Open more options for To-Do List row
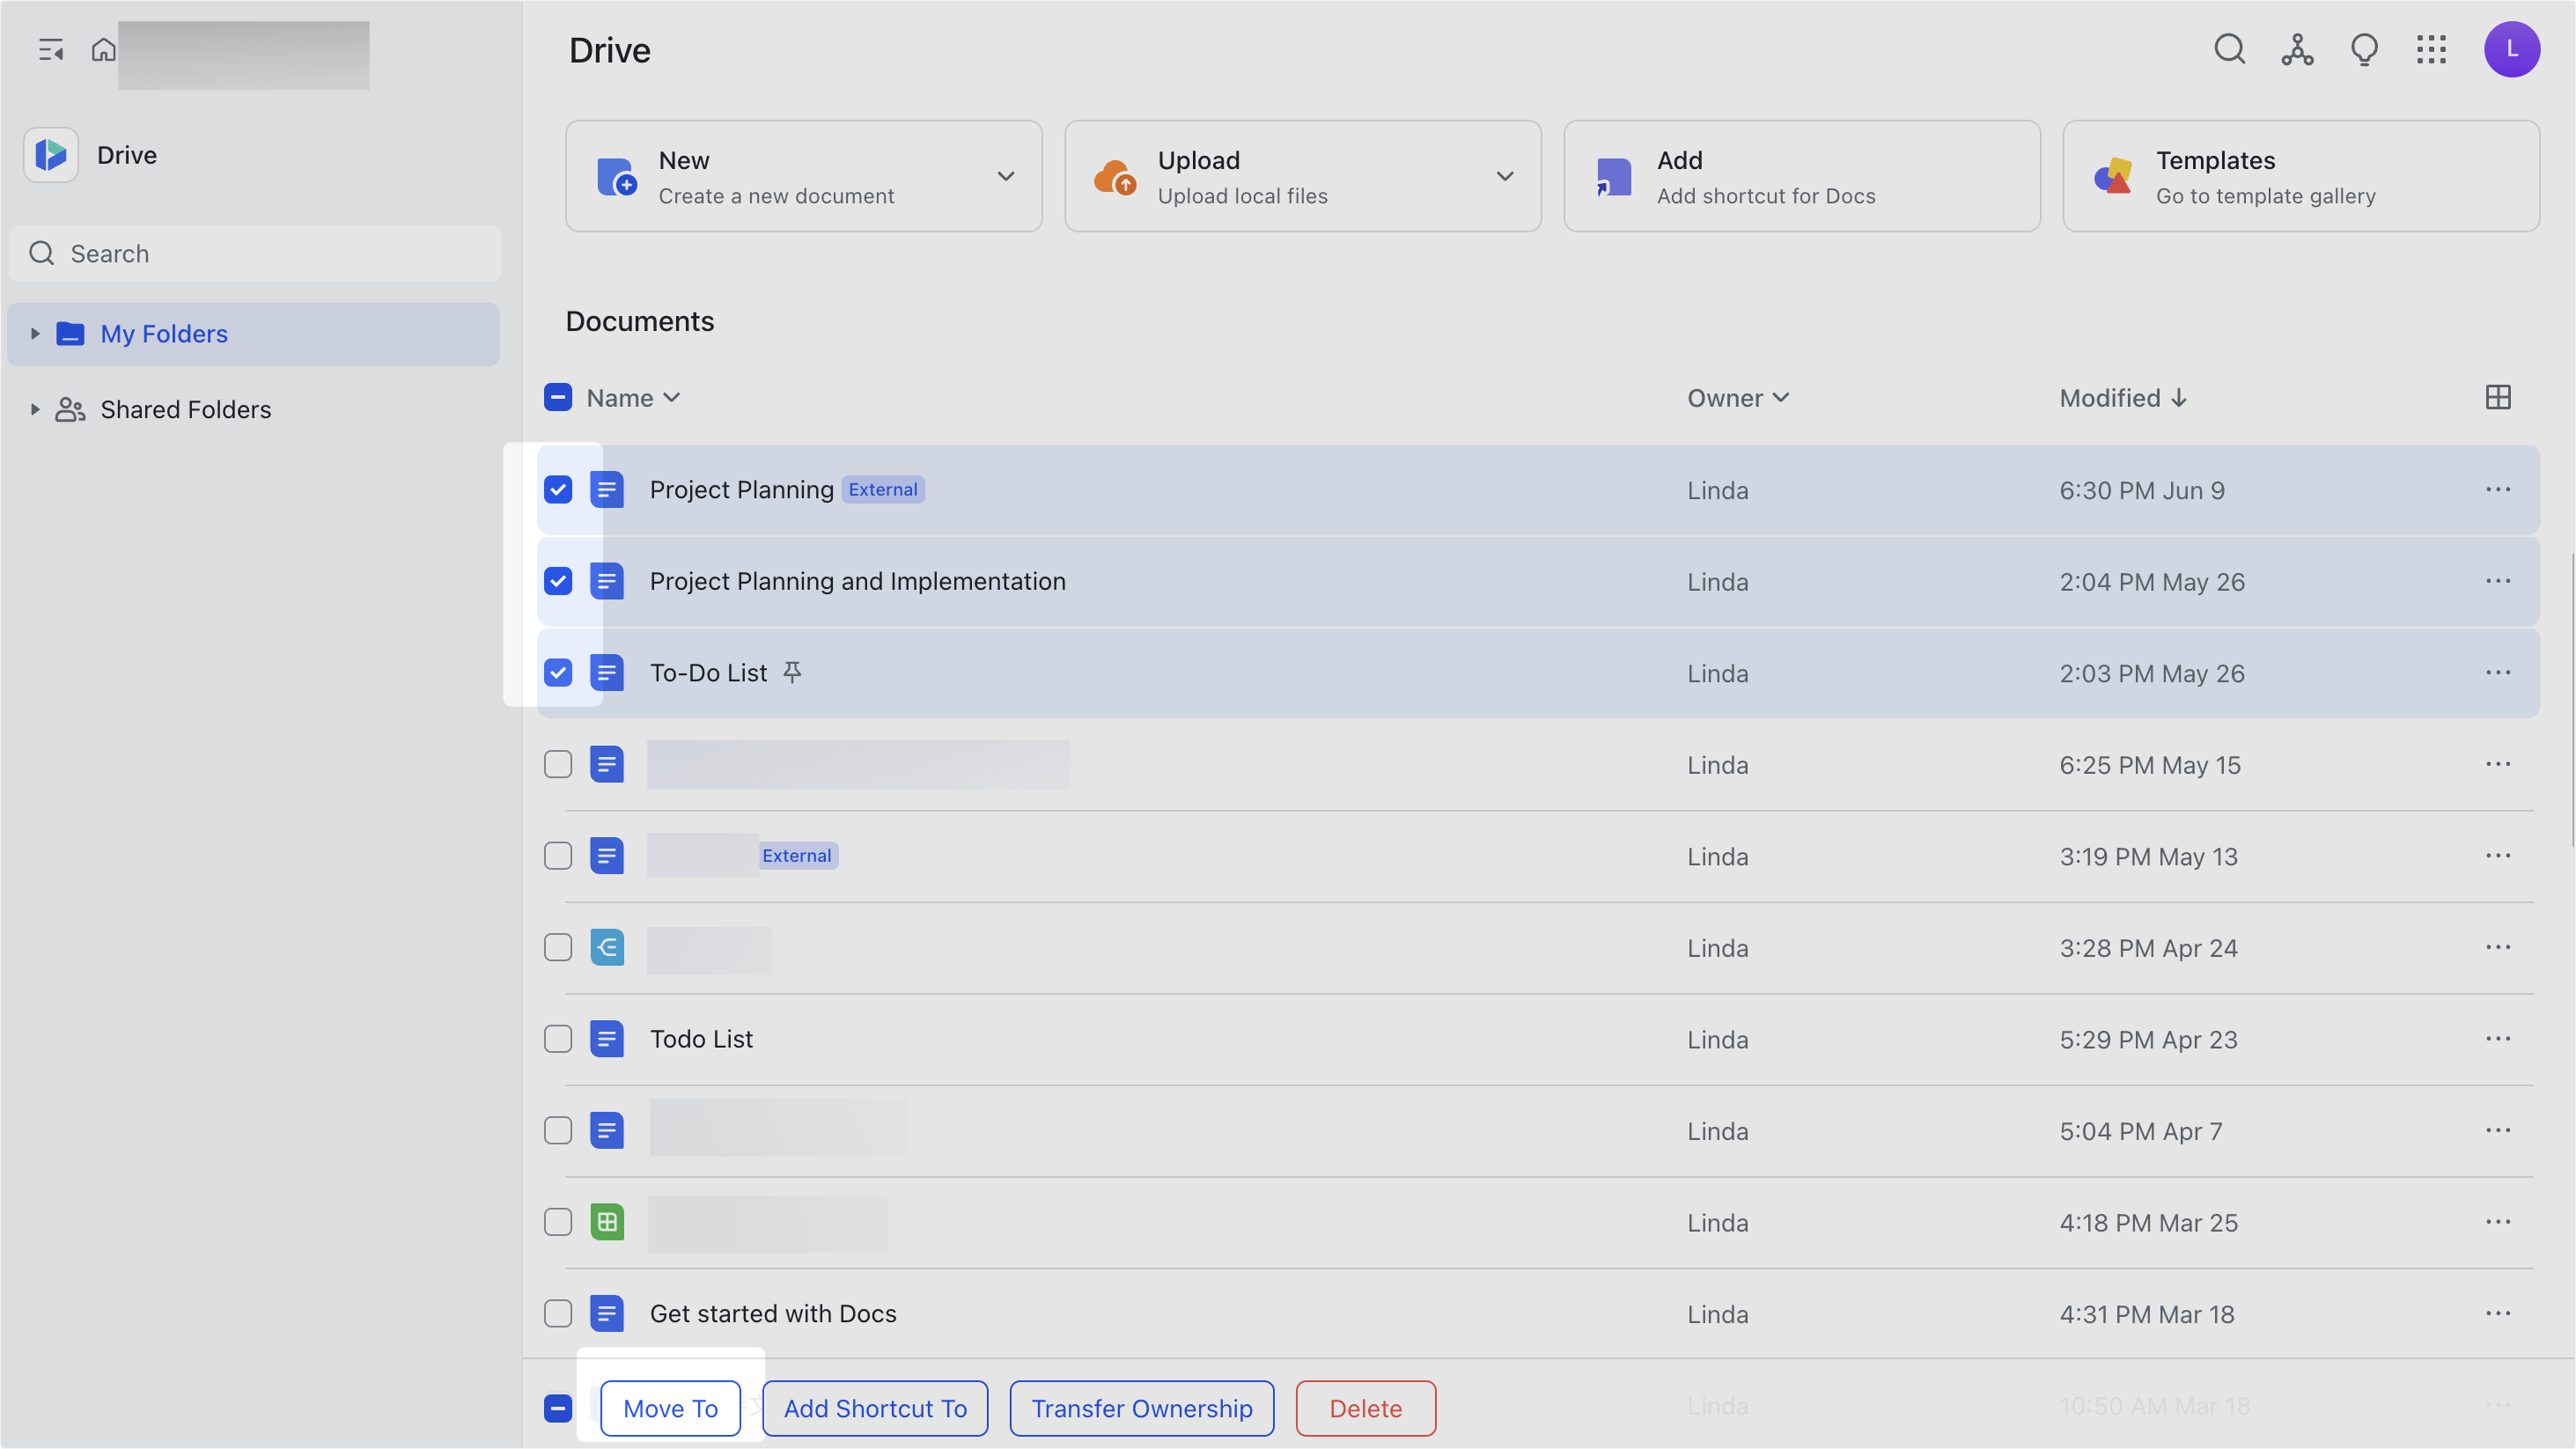The width and height of the screenshot is (2576, 1449). click(x=2498, y=672)
